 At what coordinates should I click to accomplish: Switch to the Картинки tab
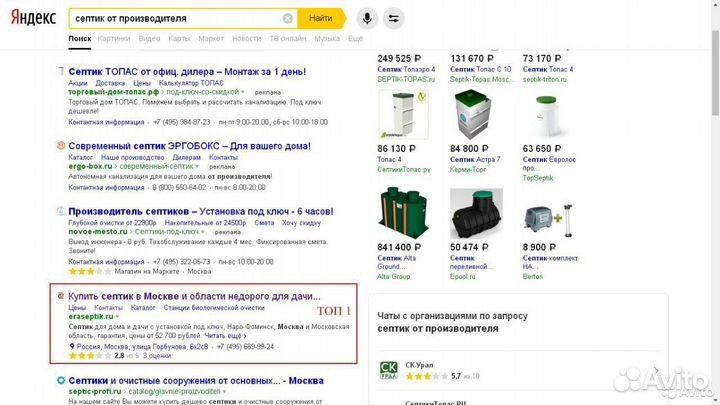(114, 39)
